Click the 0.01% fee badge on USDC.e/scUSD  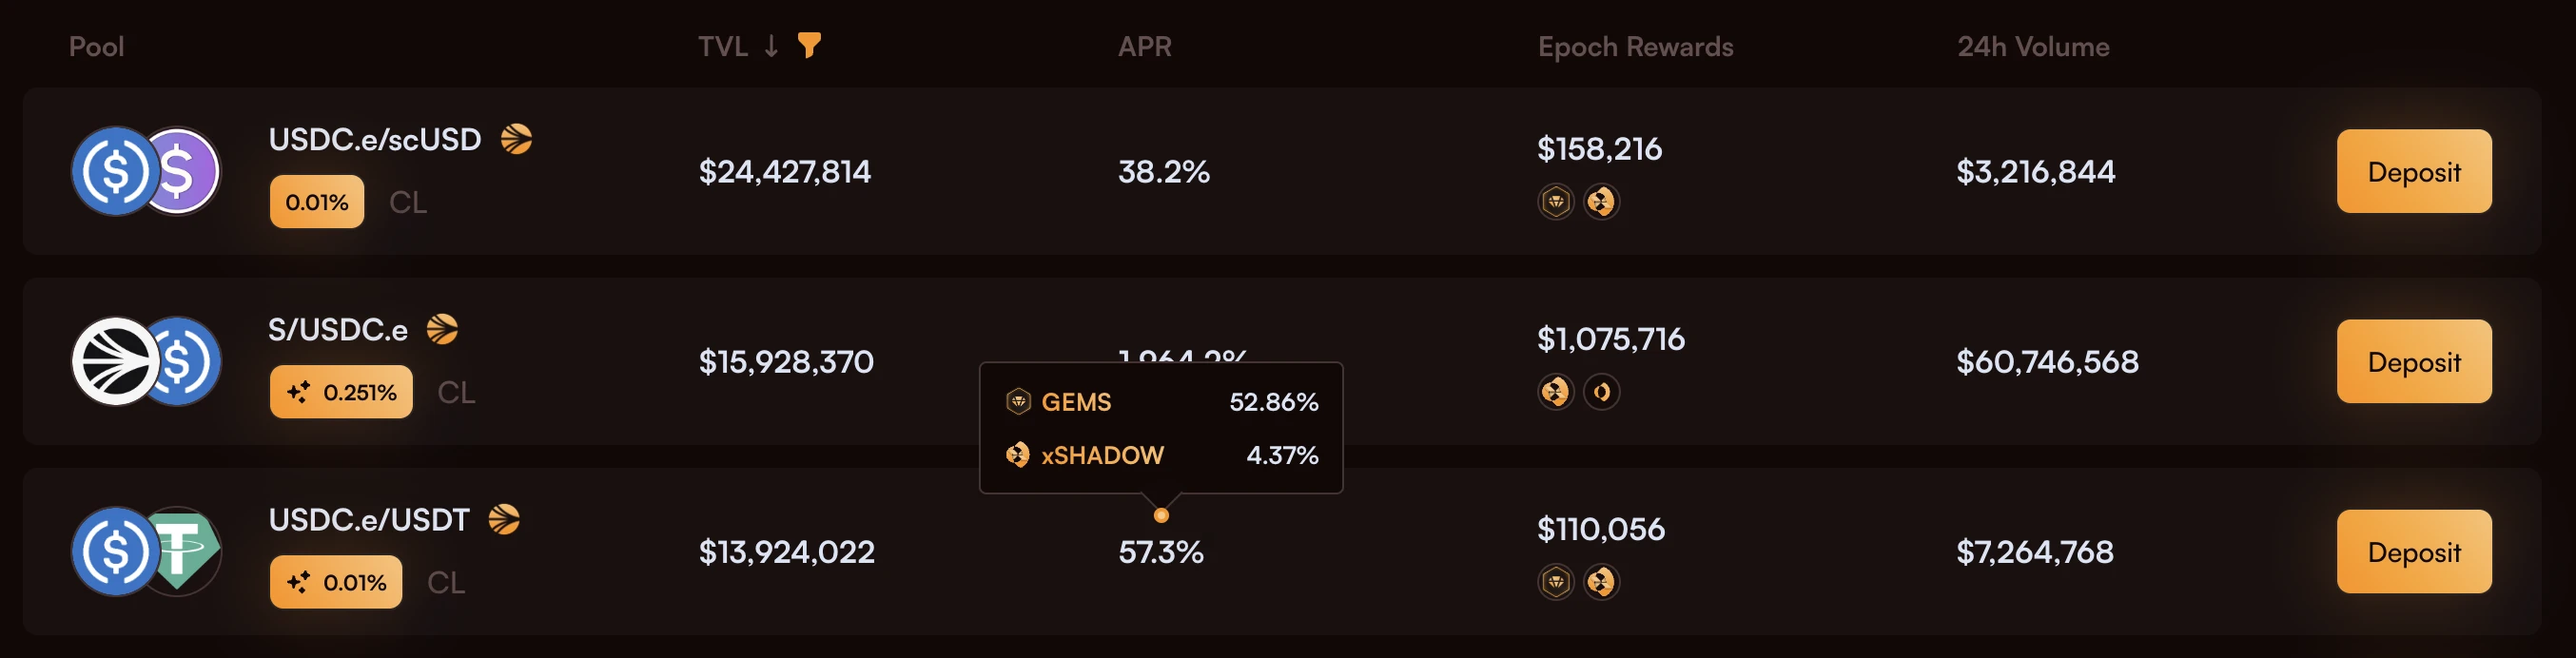pyautogui.click(x=316, y=202)
